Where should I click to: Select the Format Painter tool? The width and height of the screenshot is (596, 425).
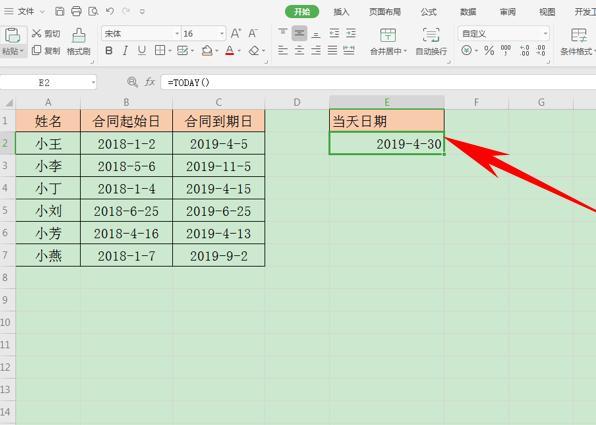[x=79, y=41]
